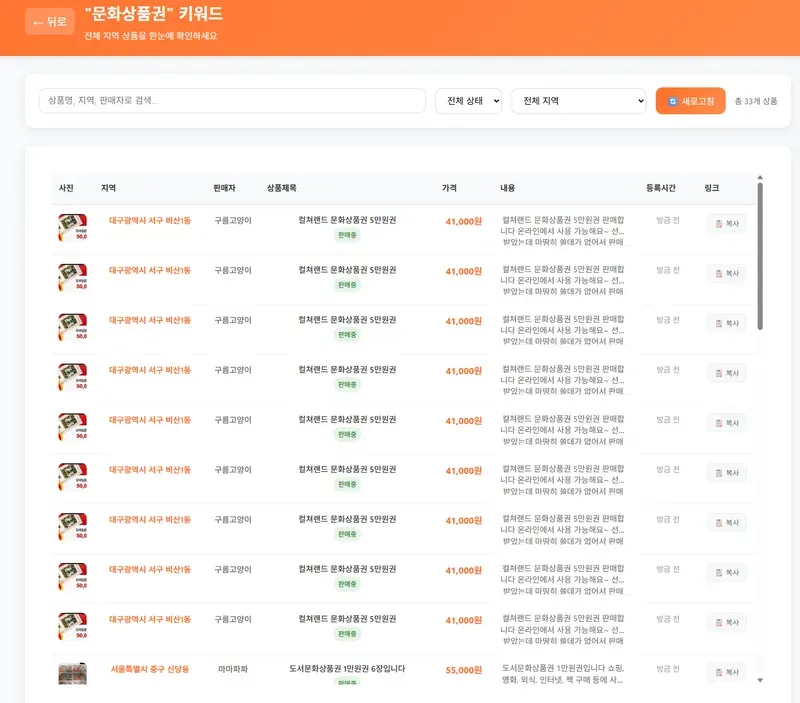The height and width of the screenshot is (703, 800).
Task: Select the 지역 column header
Action: [109, 188]
